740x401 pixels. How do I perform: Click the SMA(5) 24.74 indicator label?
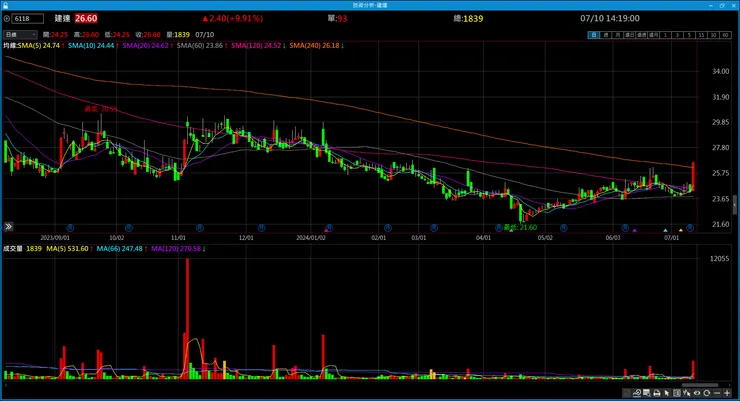coord(41,46)
